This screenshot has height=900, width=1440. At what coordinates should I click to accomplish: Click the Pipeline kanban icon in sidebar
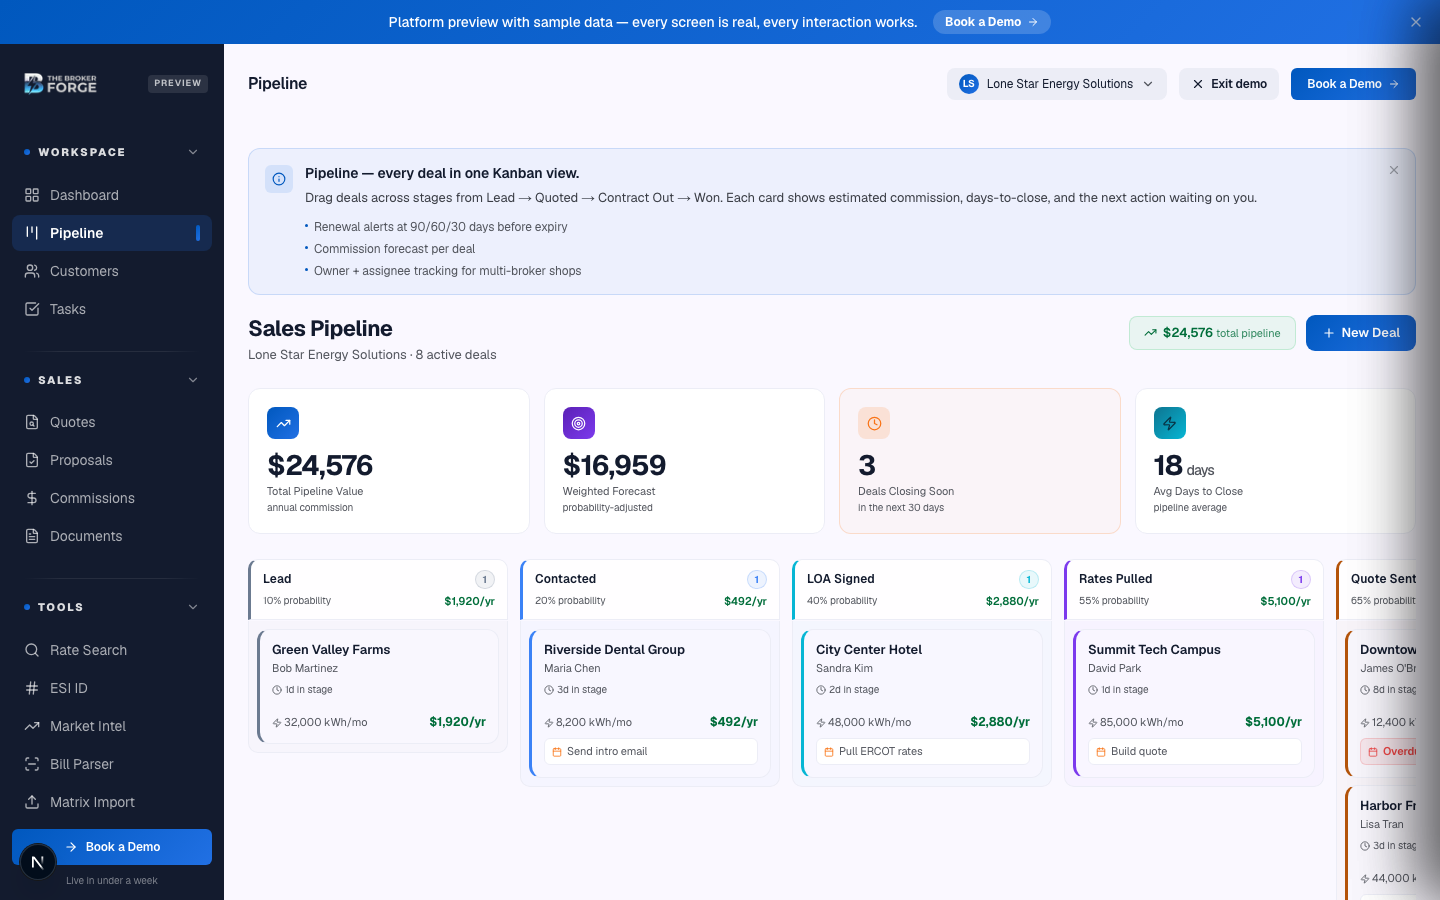pos(32,233)
